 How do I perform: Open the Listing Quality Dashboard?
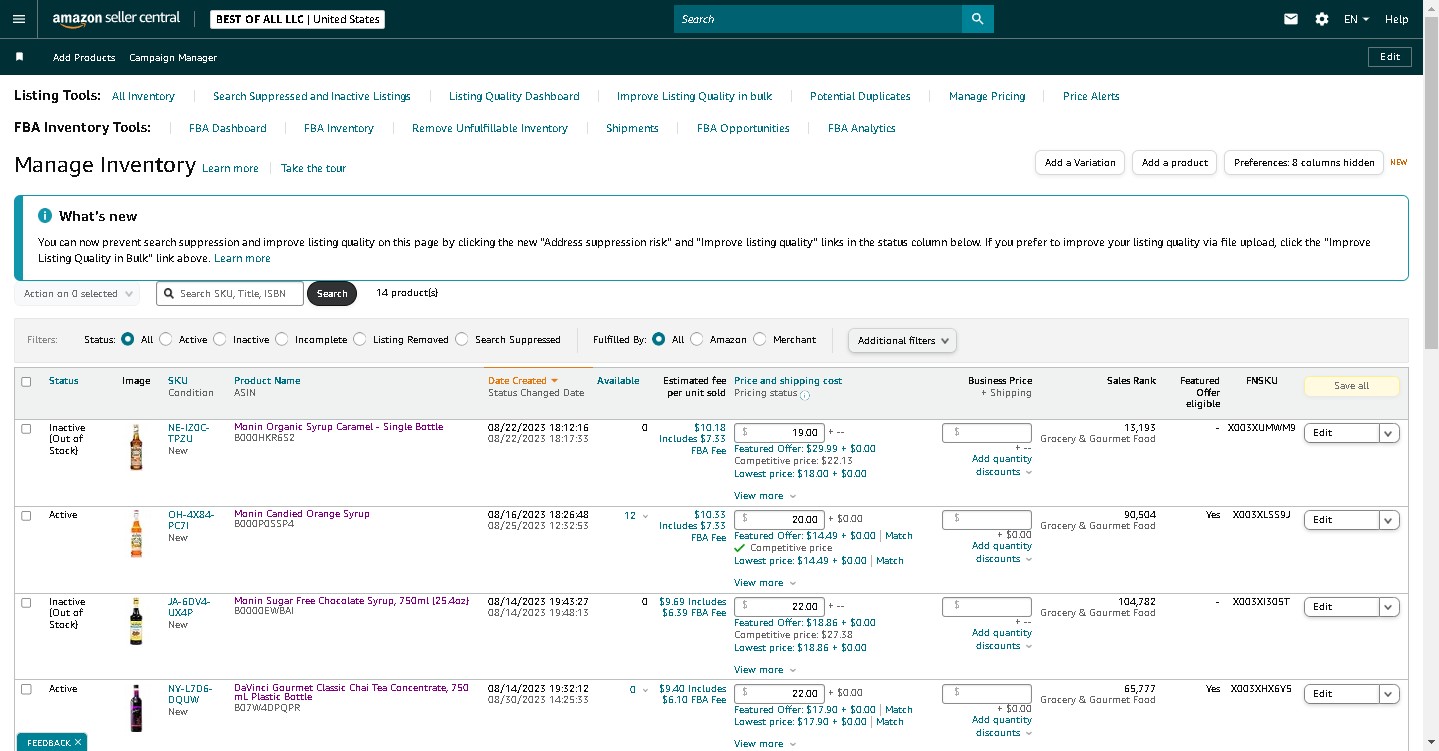tap(514, 96)
